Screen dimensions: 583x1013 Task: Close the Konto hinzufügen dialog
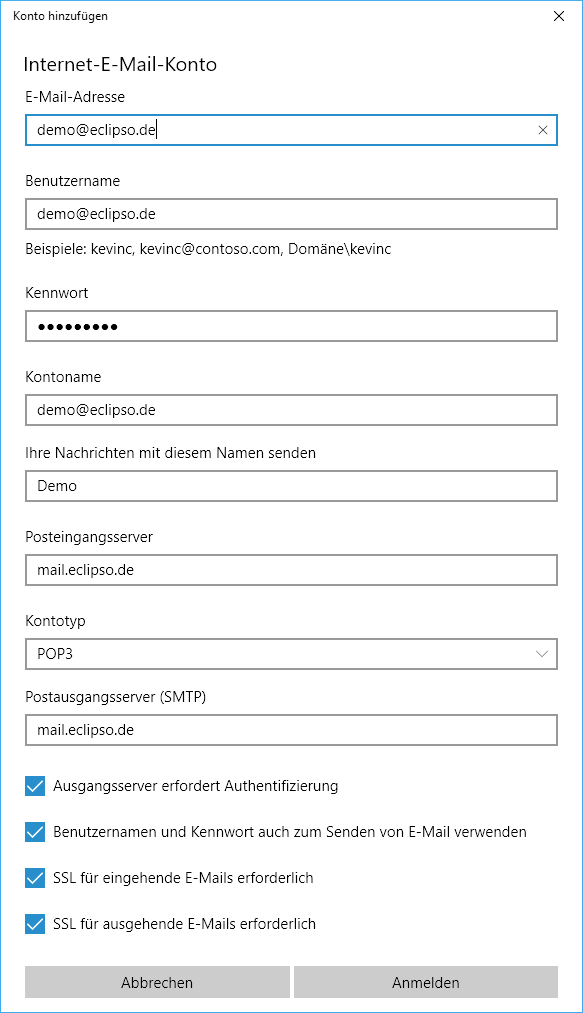point(558,16)
